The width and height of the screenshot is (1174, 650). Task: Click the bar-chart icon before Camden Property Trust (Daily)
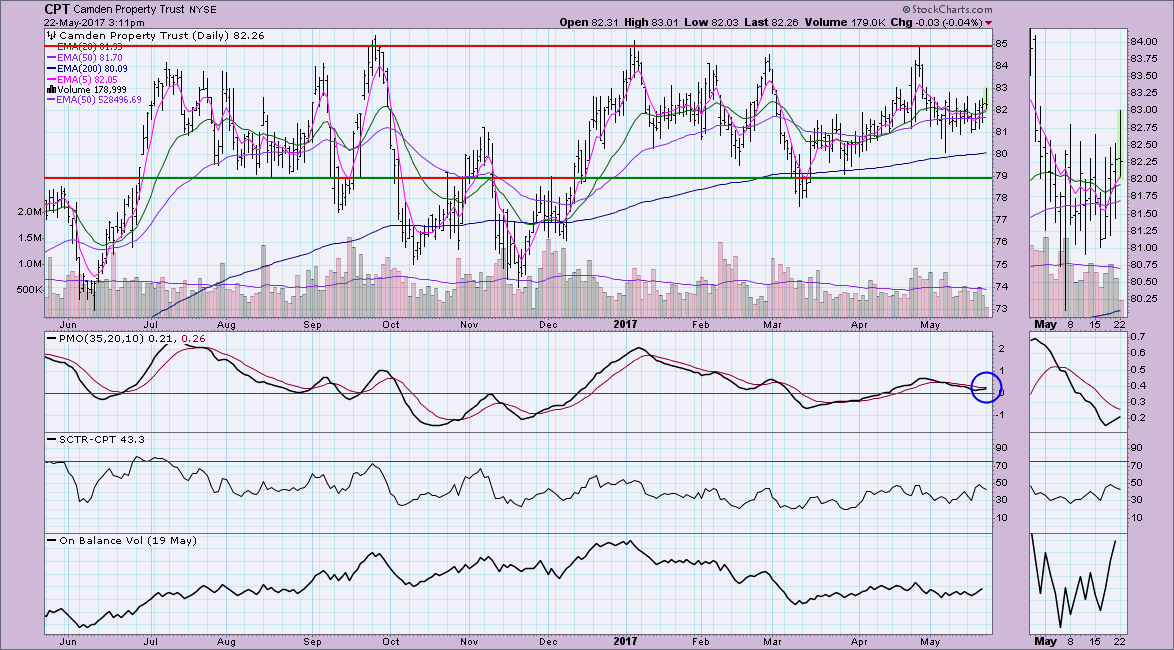pyautogui.click(x=49, y=38)
